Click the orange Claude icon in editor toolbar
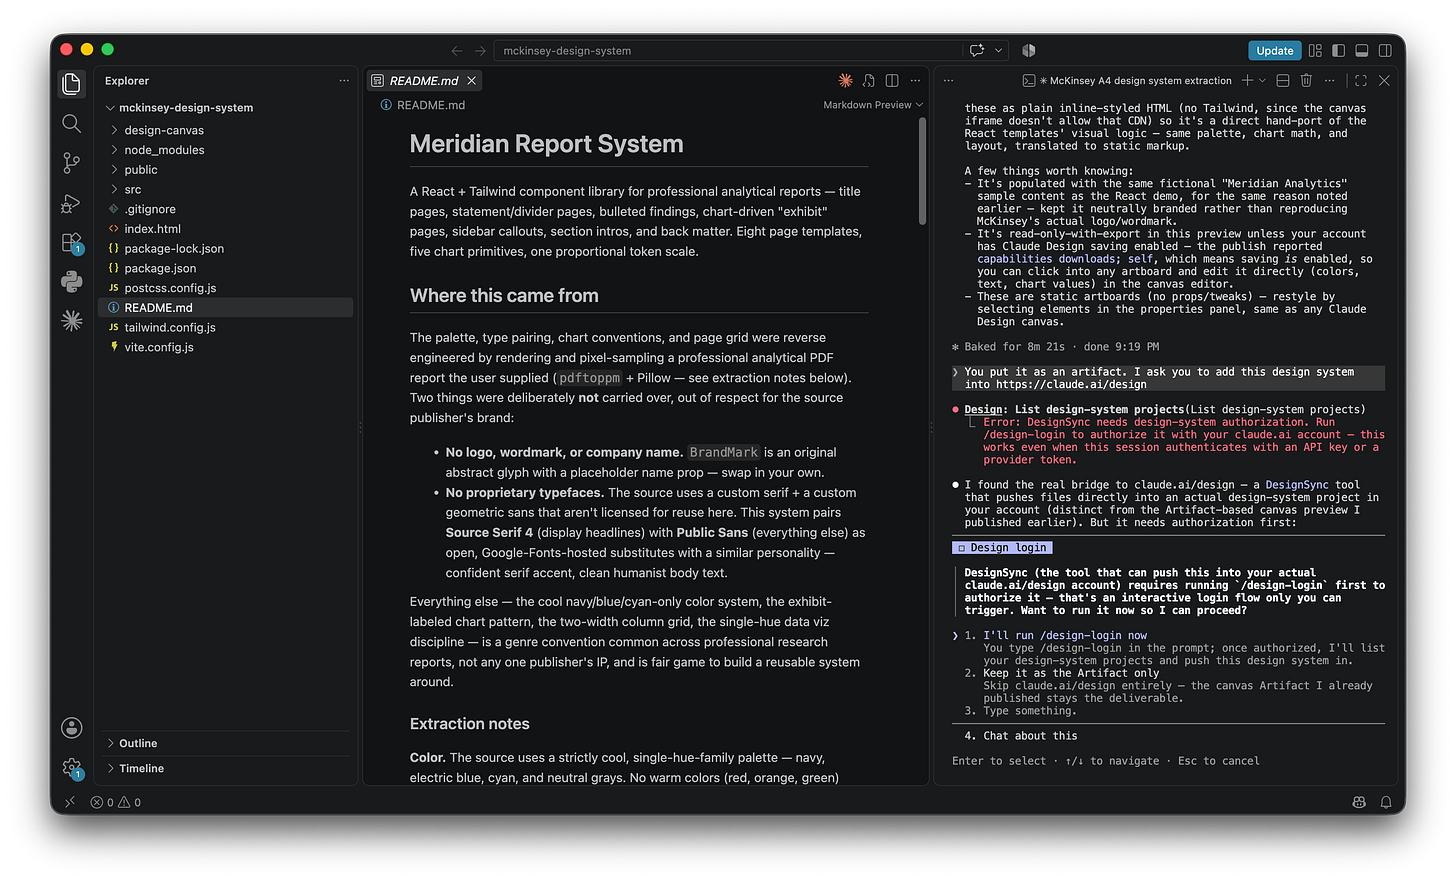The image size is (1456, 881). 845,80
